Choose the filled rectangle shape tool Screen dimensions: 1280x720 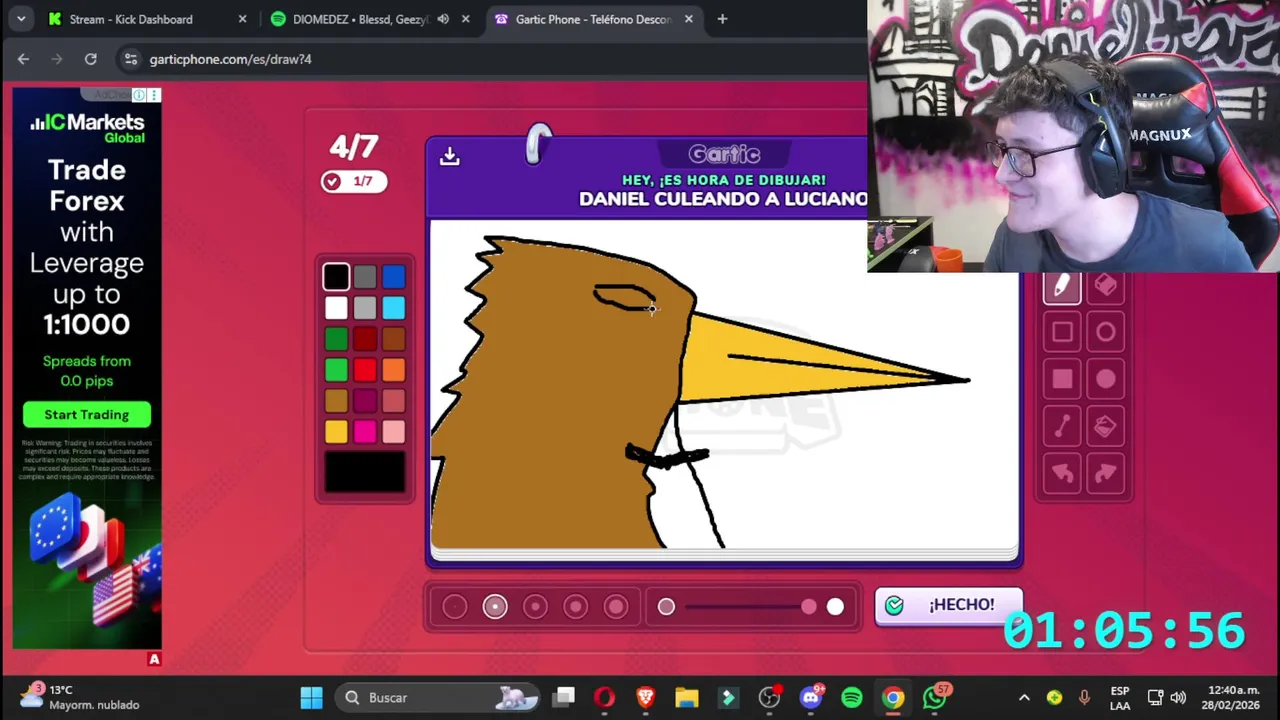click(x=1062, y=379)
